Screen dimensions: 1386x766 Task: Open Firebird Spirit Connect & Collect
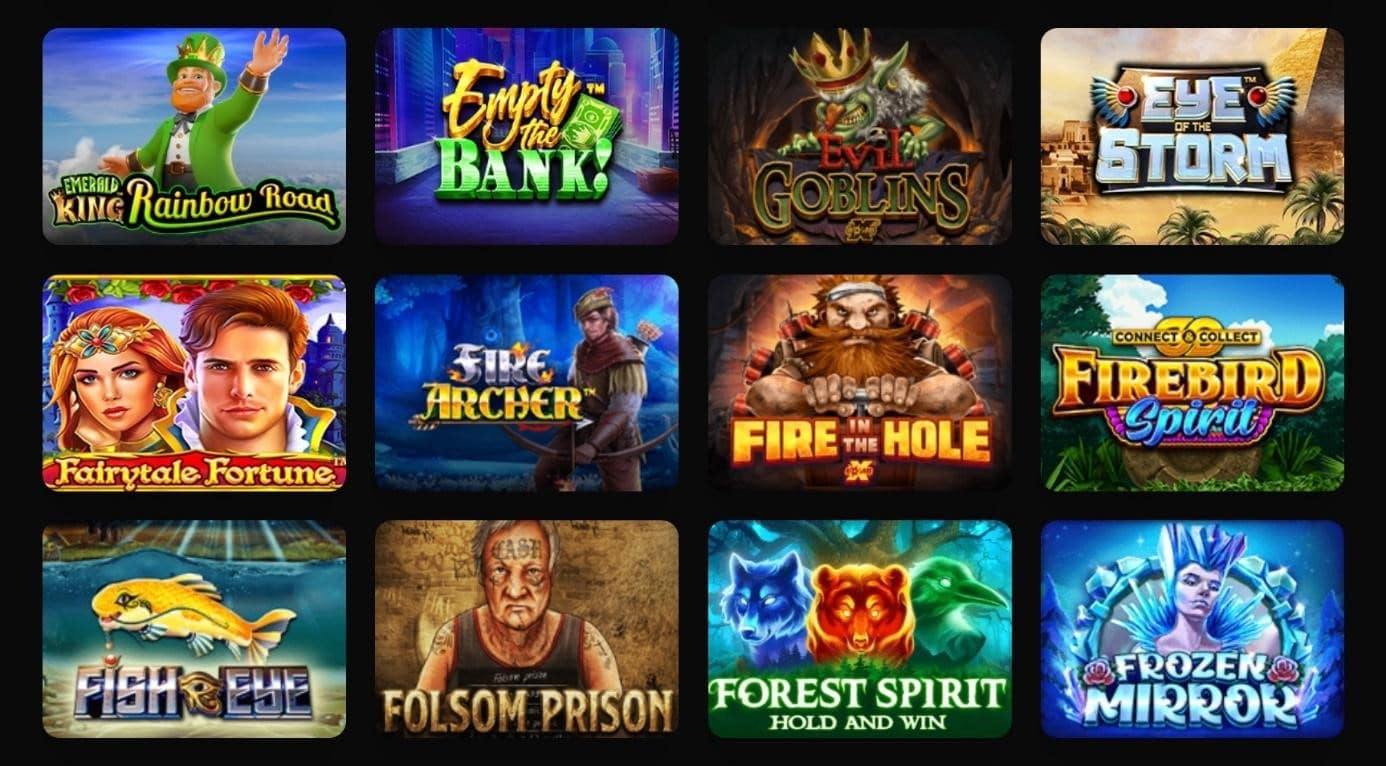pyautogui.click(x=1192, y=383)
